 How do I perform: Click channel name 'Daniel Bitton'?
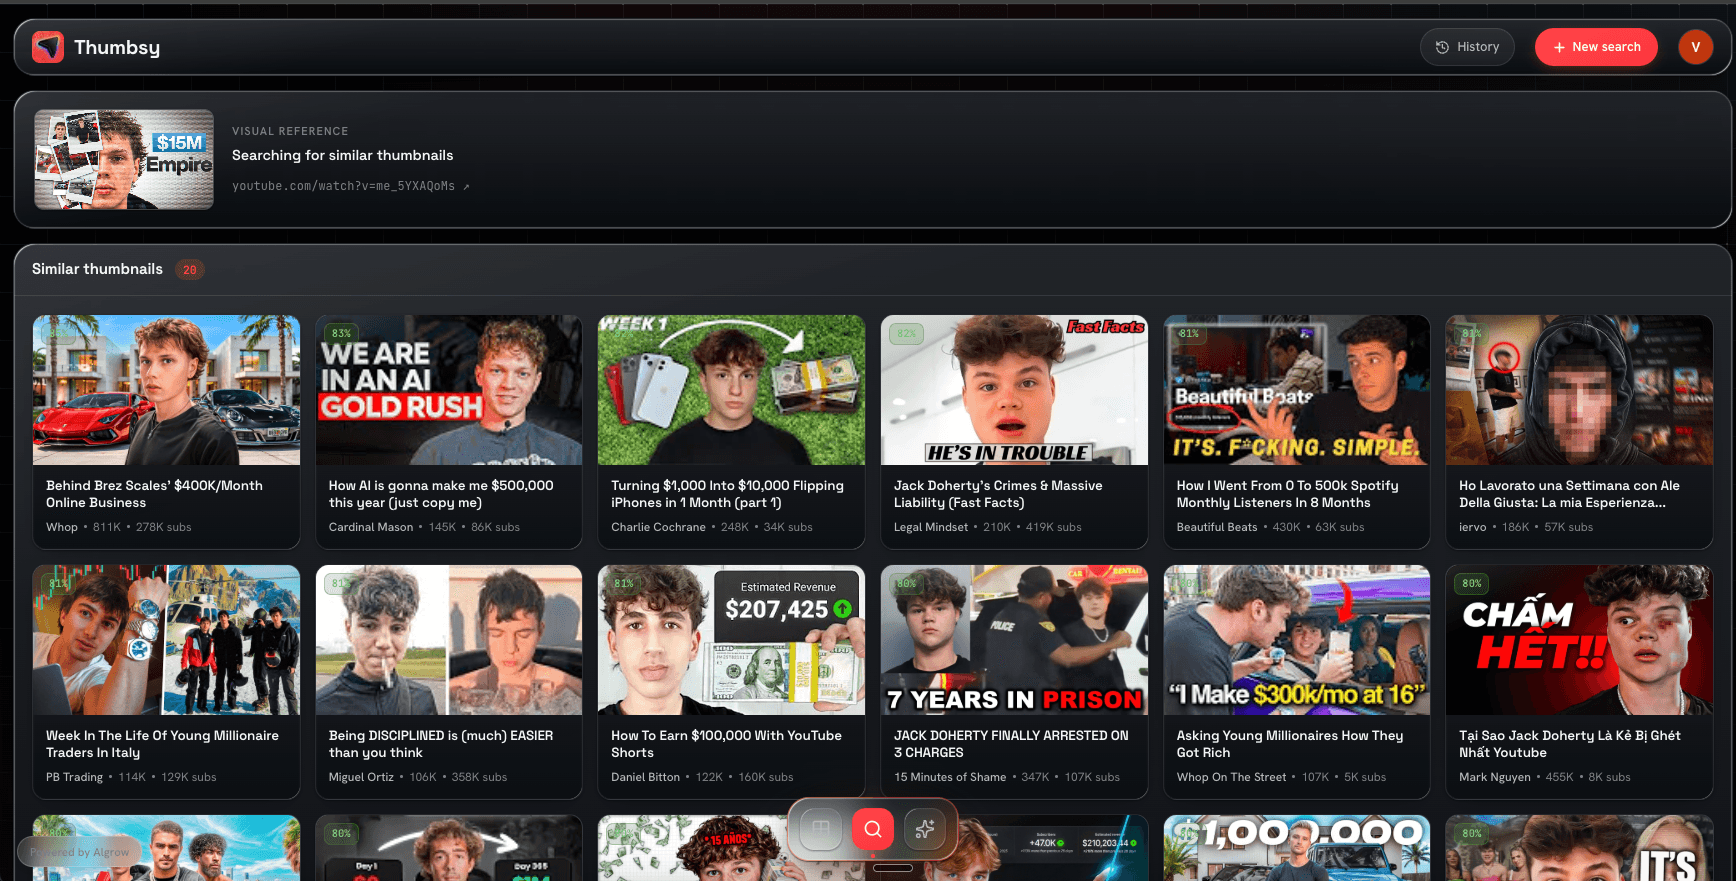[645, 777]
